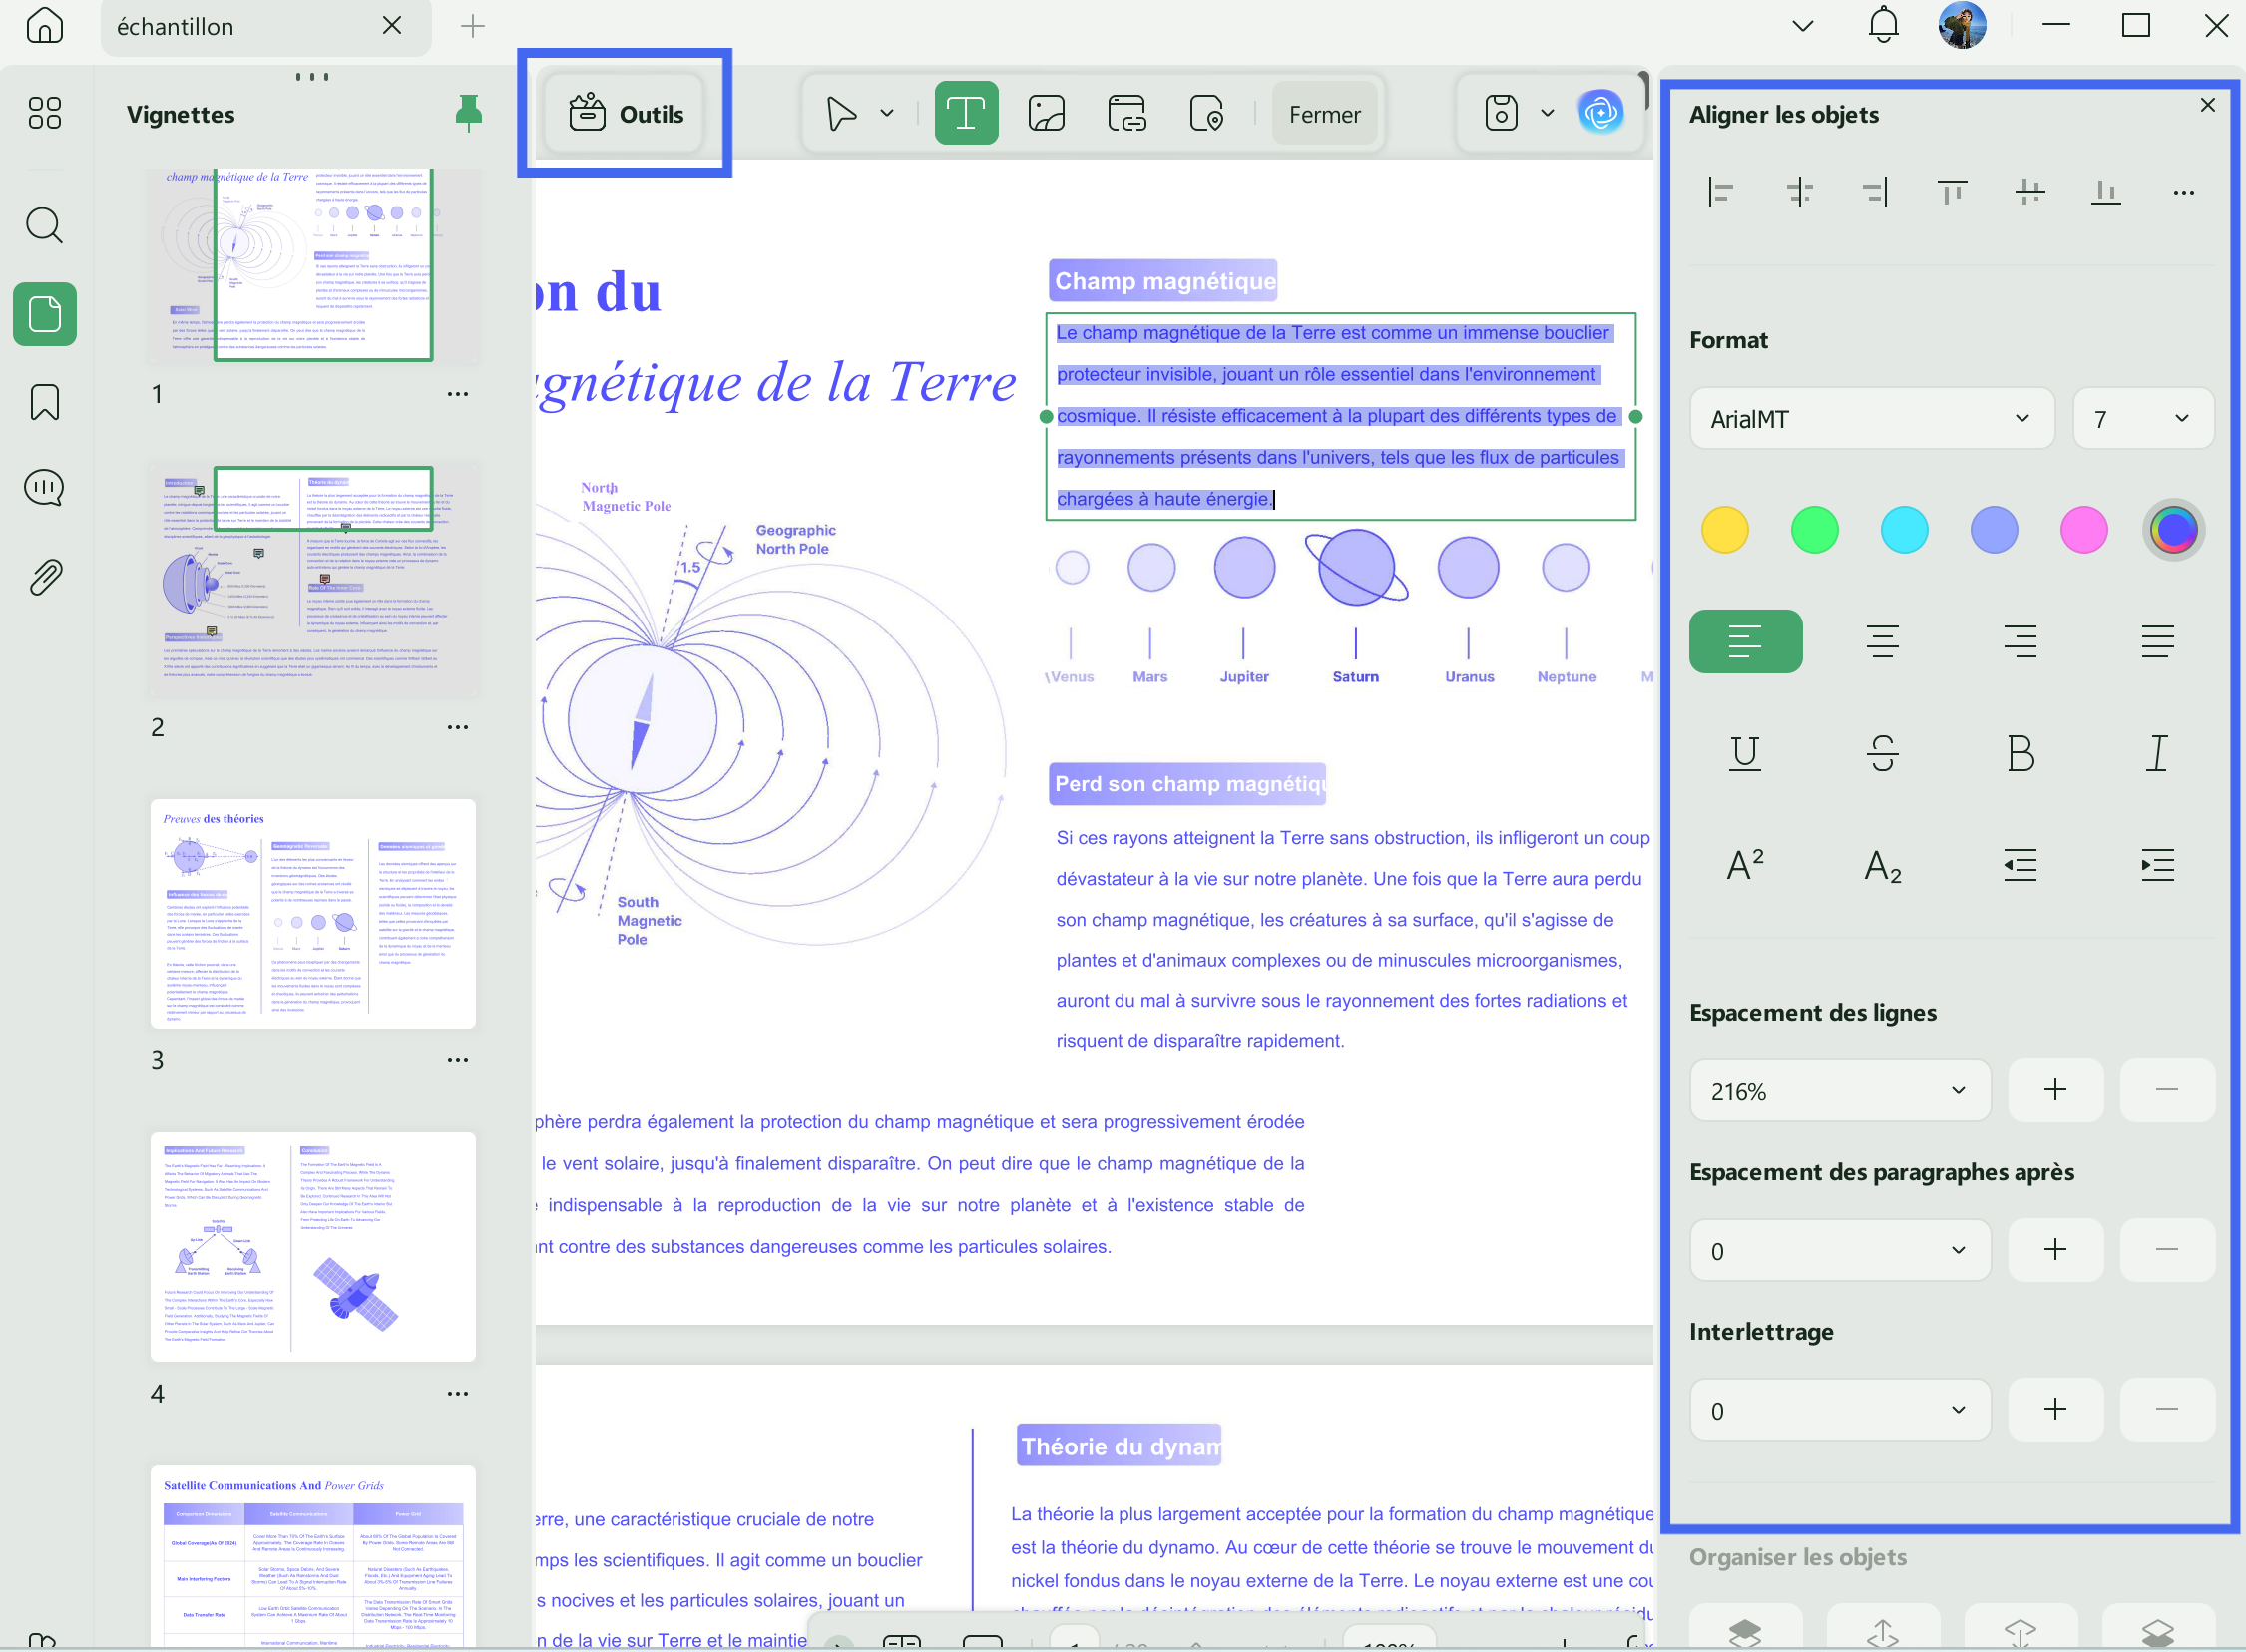Open the 216% line spacing dropdown
The width and height of the screenshot is (2246, 1652).
click(x=1840, y=1090)
